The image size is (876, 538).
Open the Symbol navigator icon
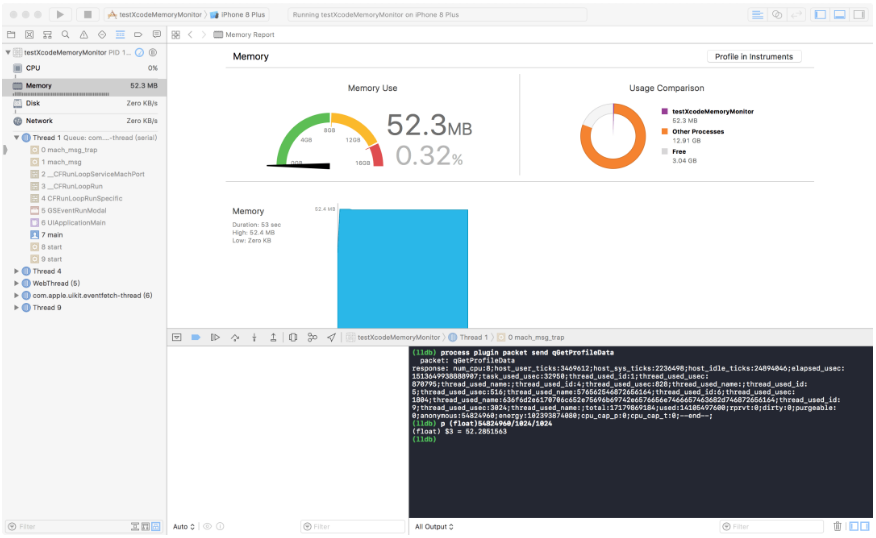pyautogui.click(x=47, y=35)
